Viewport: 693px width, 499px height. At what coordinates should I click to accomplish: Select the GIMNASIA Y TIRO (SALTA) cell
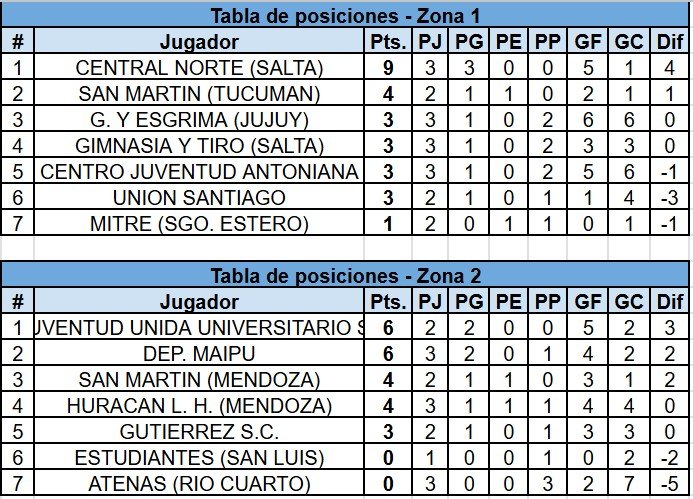click(199, 145)
